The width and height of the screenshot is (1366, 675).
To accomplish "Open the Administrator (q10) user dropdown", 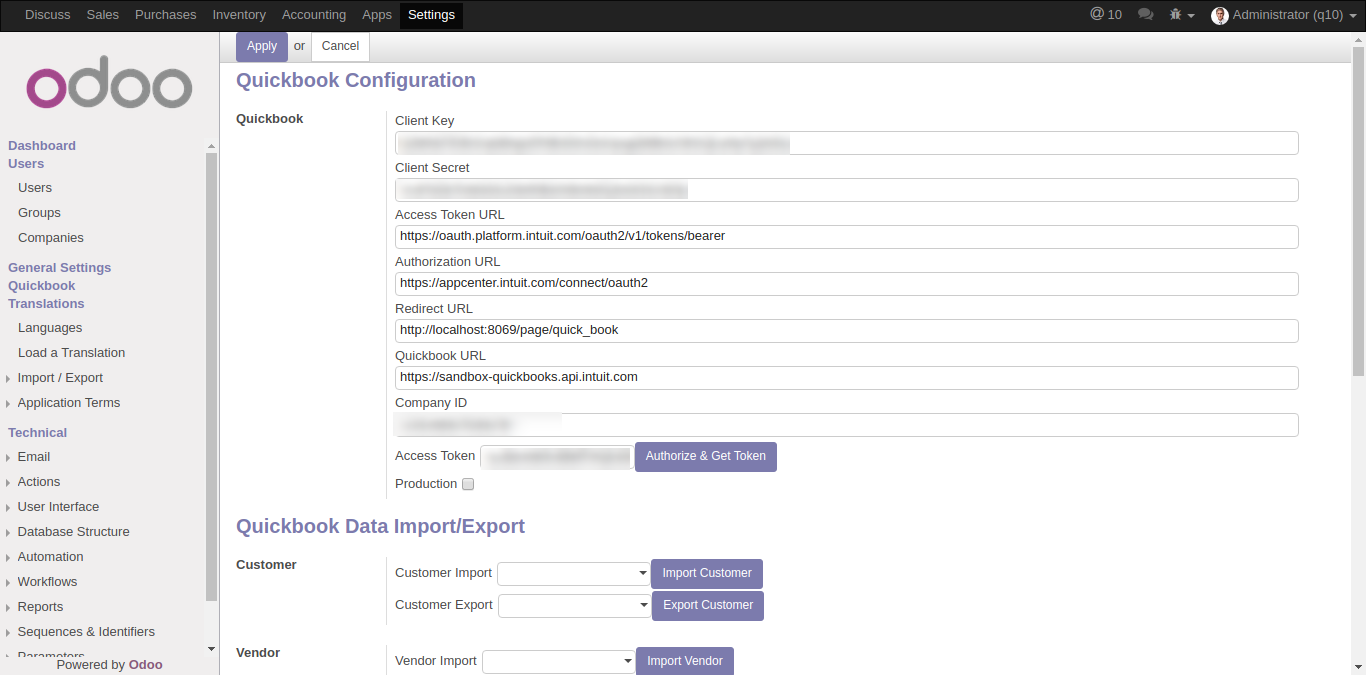I will coord(1284,15).
